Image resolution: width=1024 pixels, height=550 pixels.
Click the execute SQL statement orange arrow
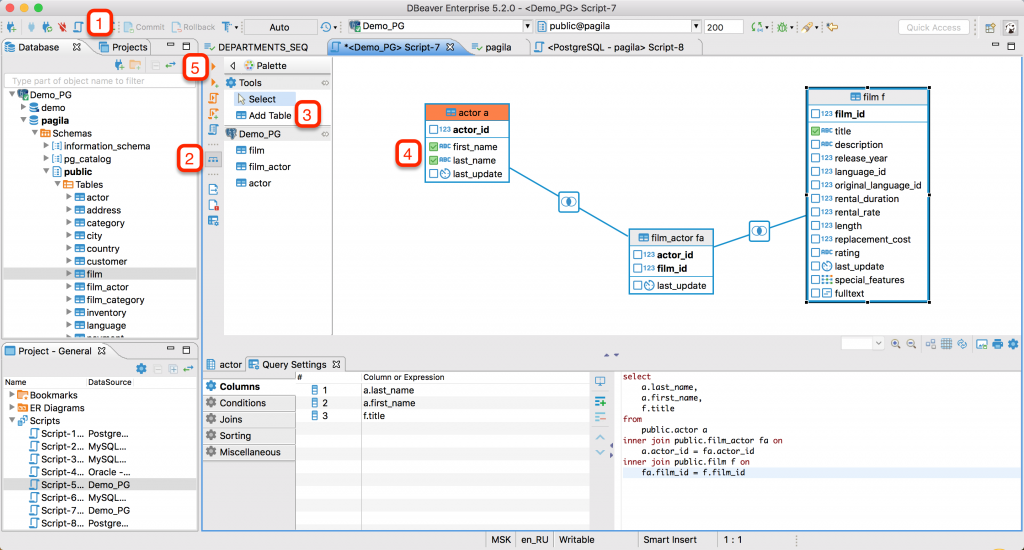point(214,66)
